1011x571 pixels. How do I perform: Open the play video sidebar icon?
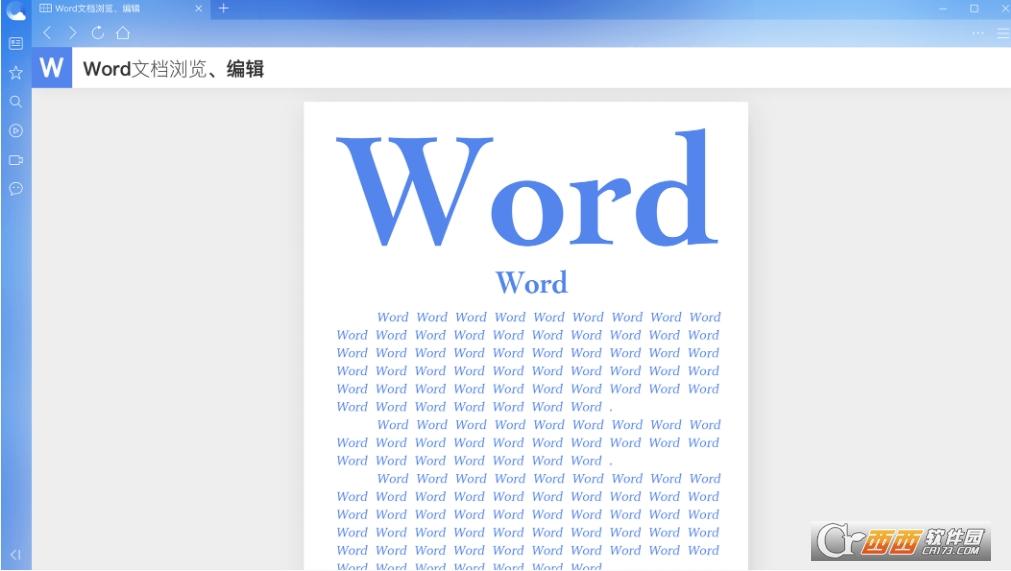pos(16,131)
